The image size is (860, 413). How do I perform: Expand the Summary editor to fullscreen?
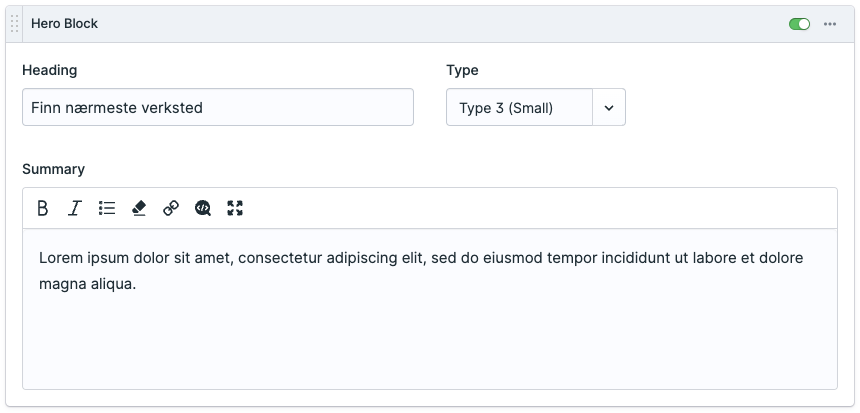pyautogui.click(x=235, y=208)
